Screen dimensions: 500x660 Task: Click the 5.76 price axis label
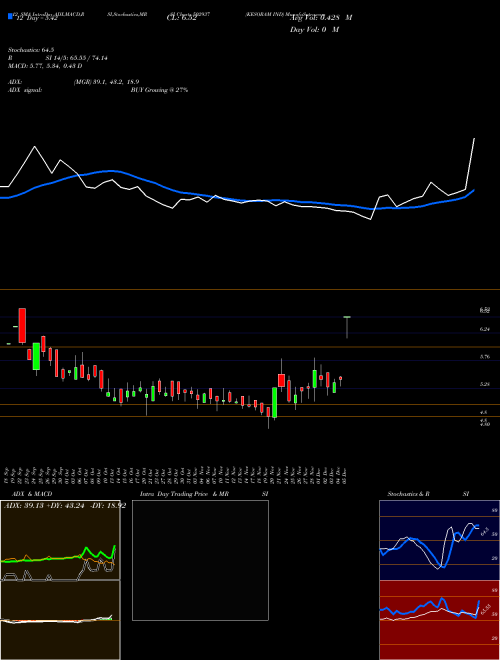[x=484, y=357]
